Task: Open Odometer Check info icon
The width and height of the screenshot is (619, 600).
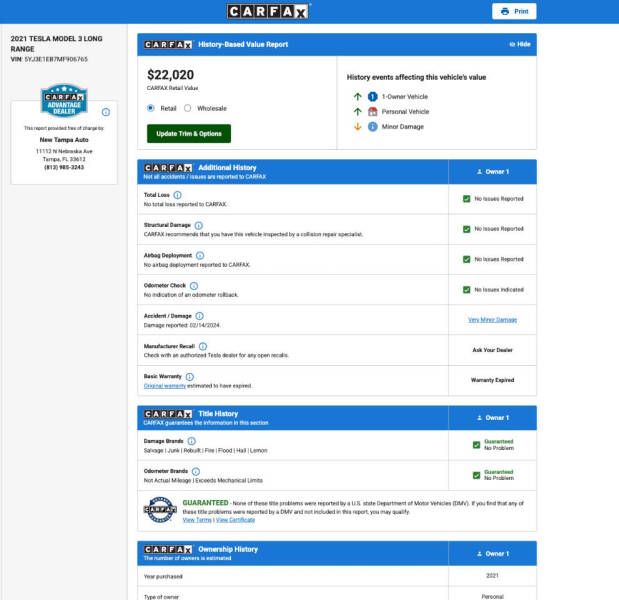Action: click(x=194, y=286)
